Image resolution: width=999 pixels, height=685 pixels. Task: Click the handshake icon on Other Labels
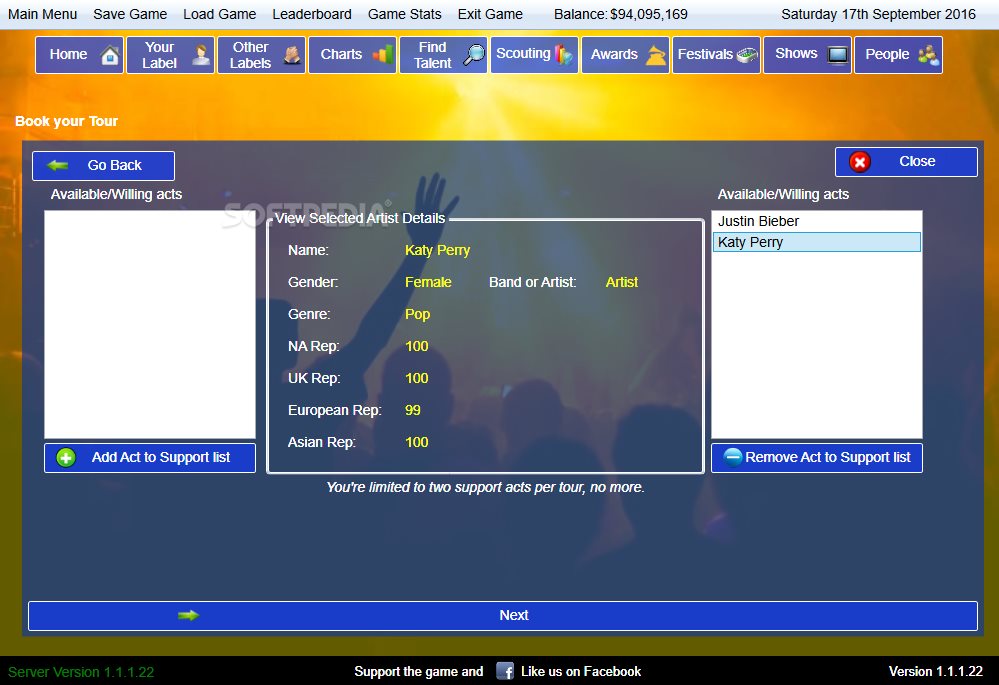pyautogui.click(x=292, y=55)
